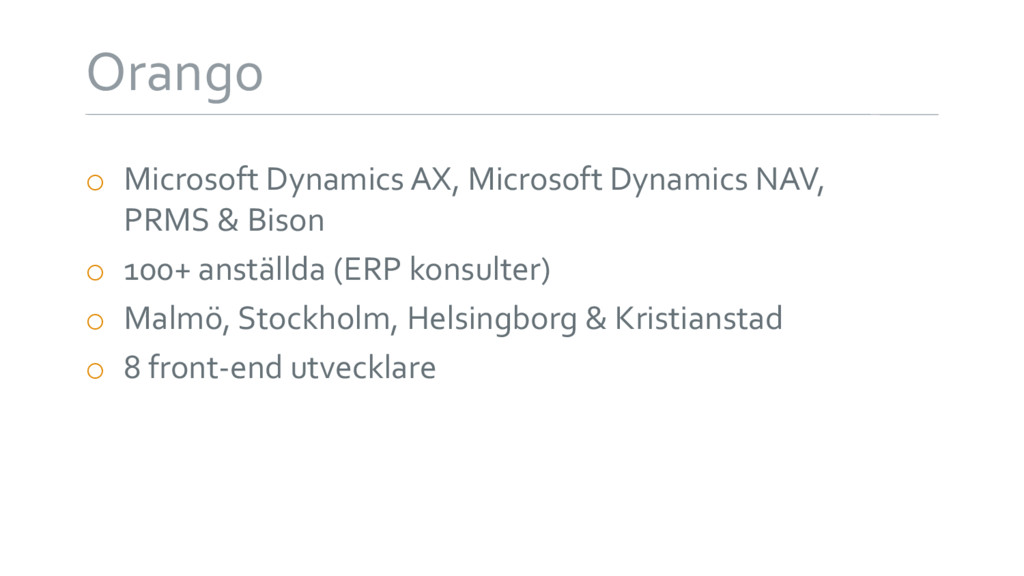Click the "Orango" slide title
Viewport: 1024px width, 576px height.
(174, 74)
